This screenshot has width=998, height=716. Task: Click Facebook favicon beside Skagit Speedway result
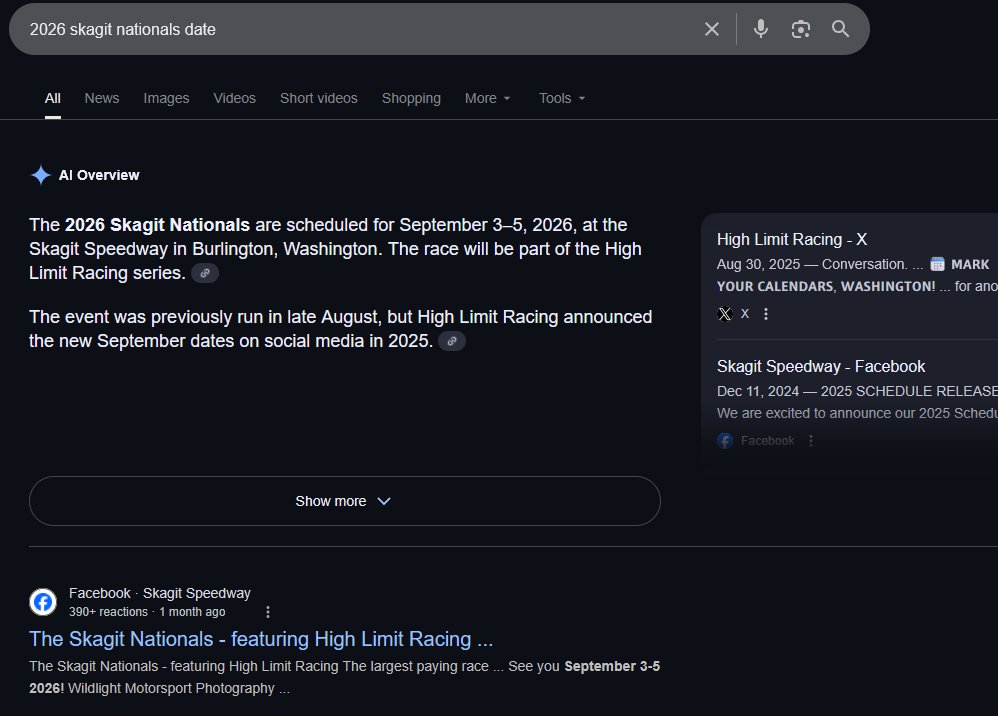(x=43, y=602)
